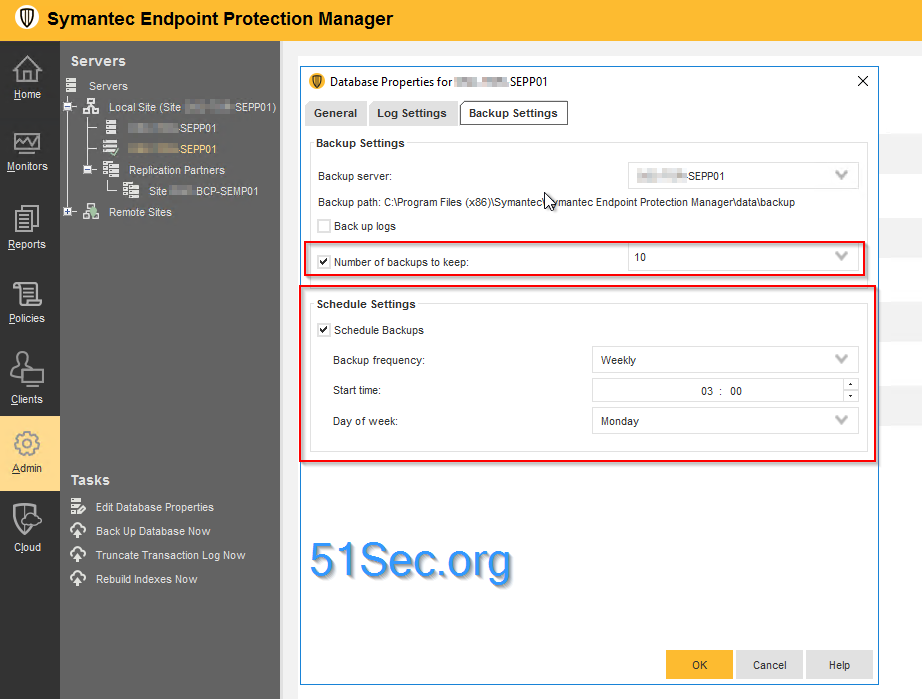Collapse the Local Site tree node

68,106
